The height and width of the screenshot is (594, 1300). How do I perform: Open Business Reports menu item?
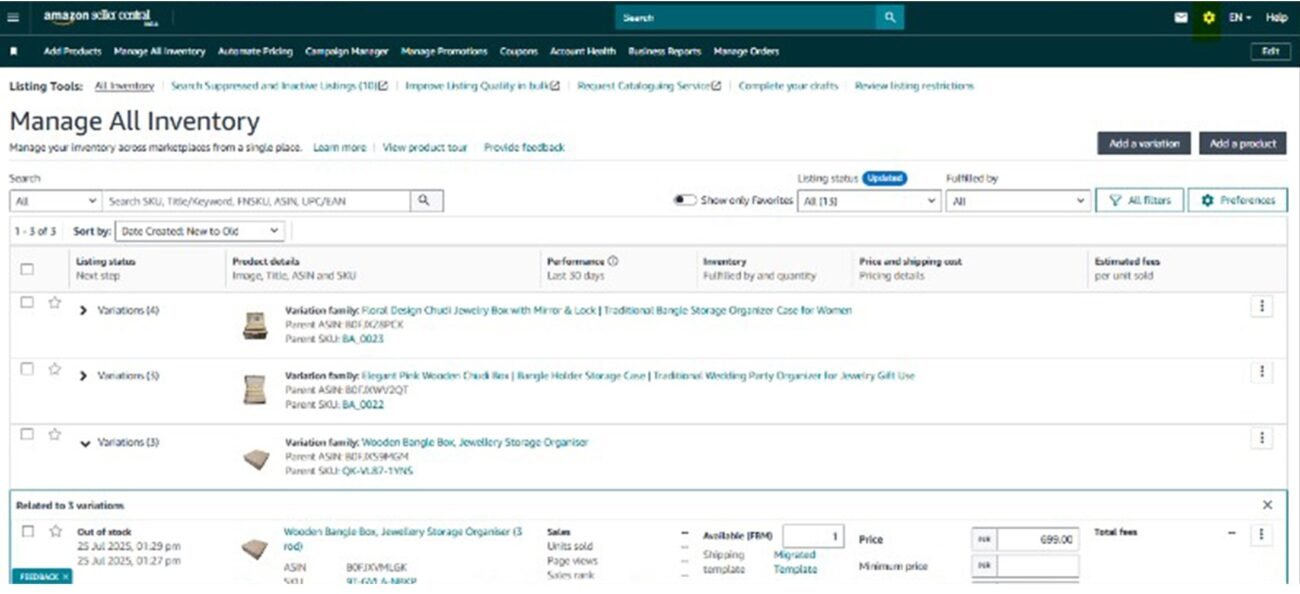pos(664,51)
